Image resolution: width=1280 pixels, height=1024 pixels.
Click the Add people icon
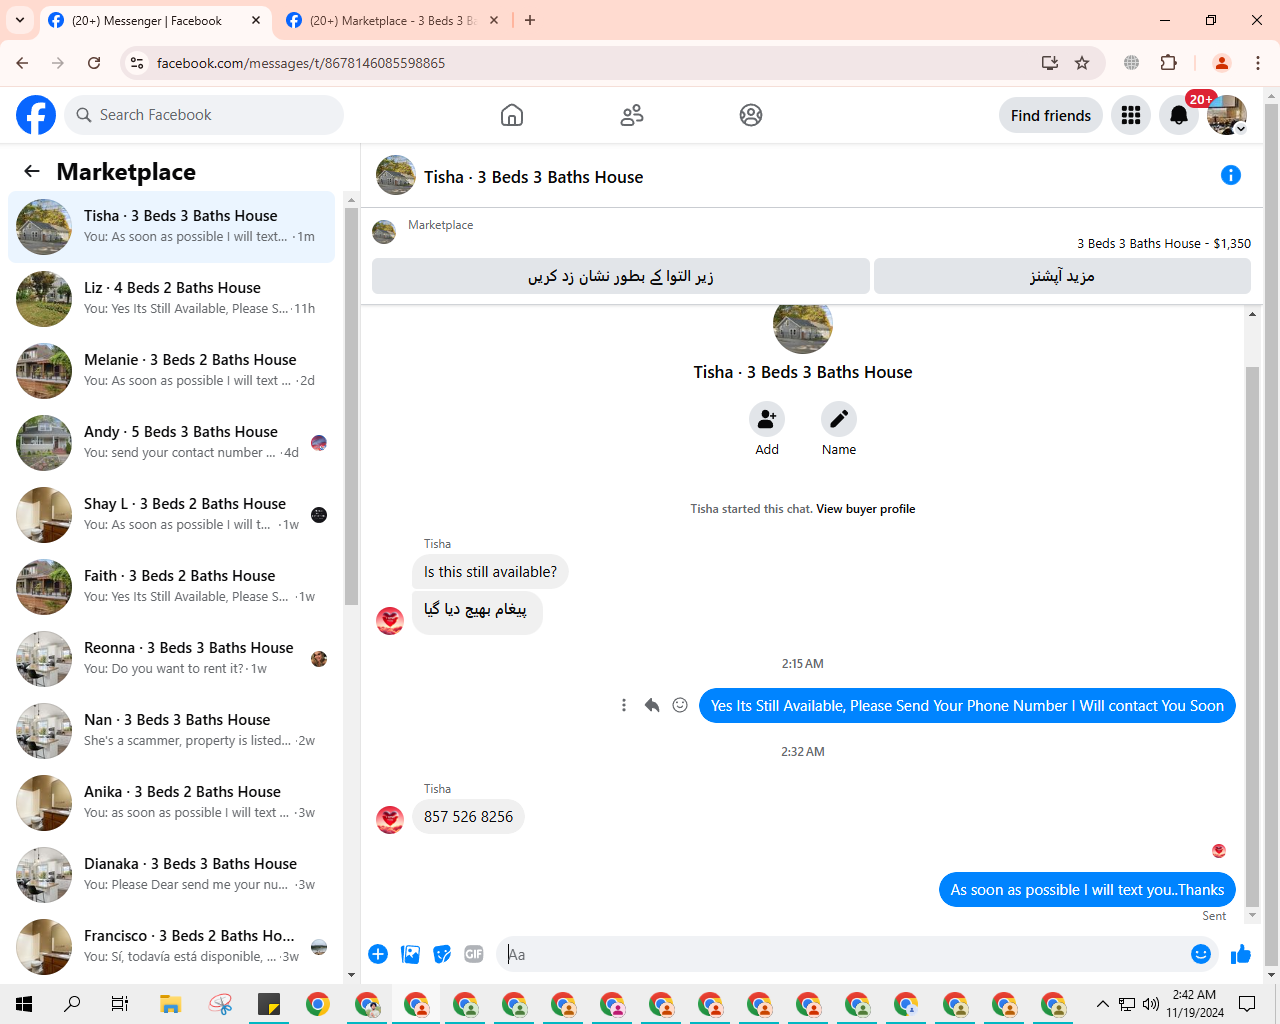(767, 419)
